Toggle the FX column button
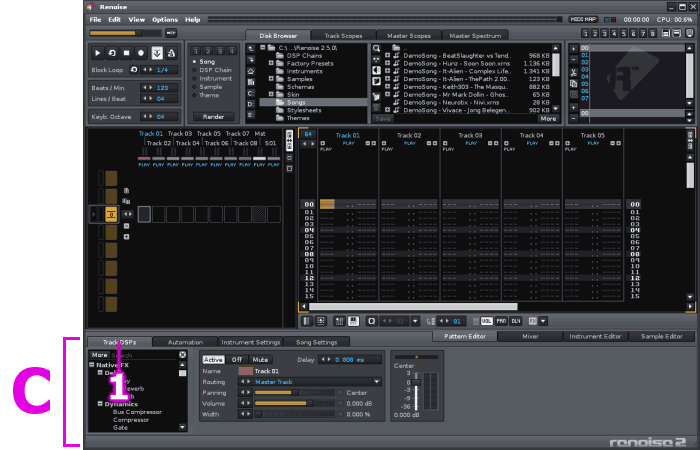Screen dimensions: 700x450 [x=532, y=321]
